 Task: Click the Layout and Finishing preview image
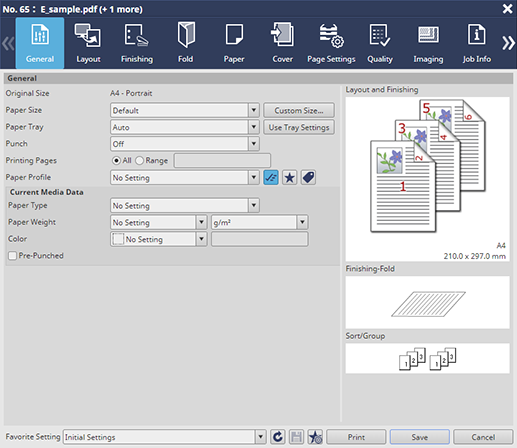pos(428,179)
